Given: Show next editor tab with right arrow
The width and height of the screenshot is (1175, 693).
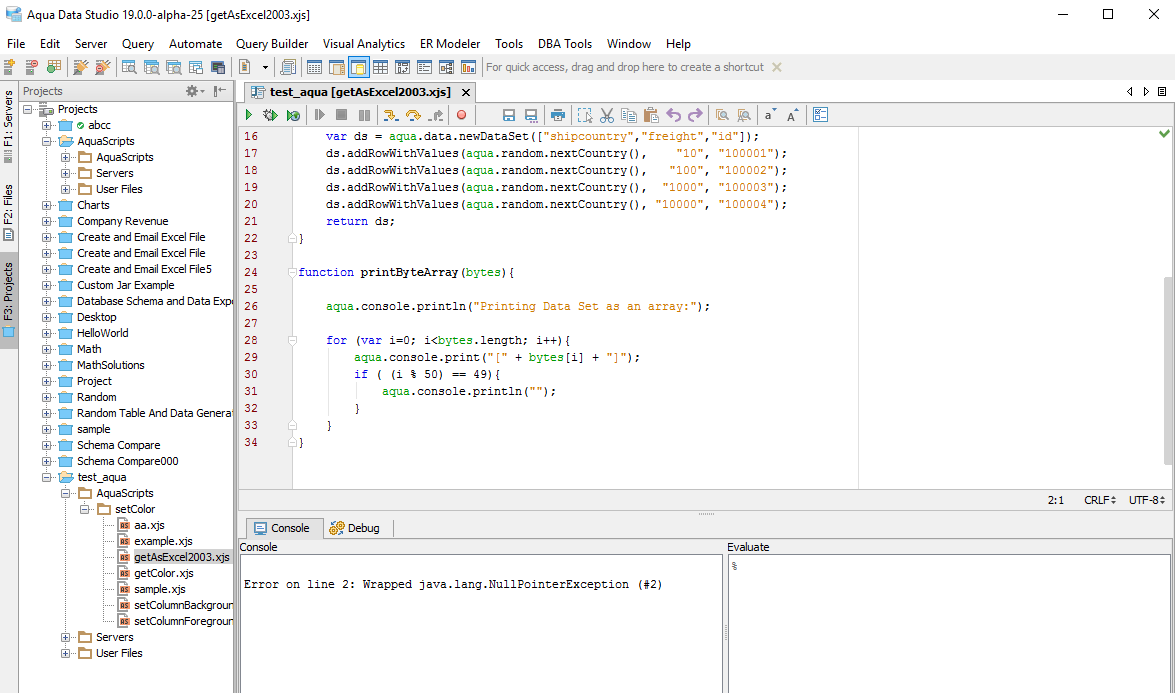Looking at the screenshot, I should point(1146,91).
